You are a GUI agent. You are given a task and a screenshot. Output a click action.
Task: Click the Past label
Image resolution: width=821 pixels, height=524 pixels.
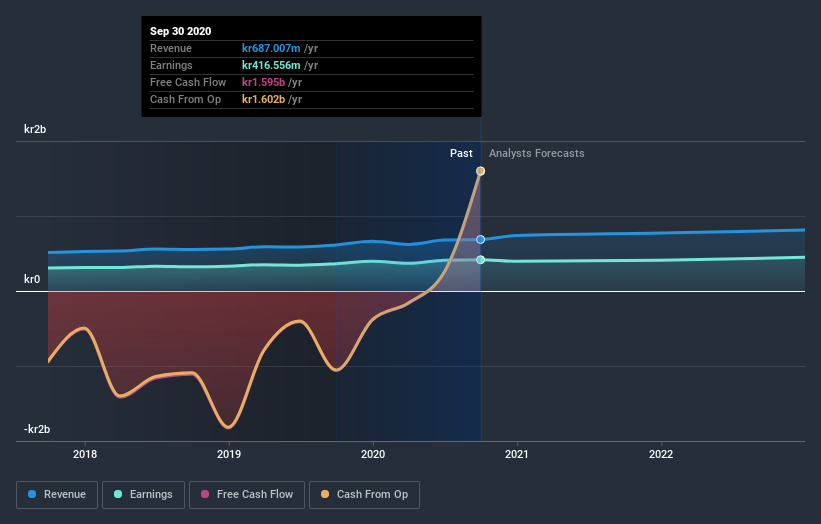tap(461, 153)
